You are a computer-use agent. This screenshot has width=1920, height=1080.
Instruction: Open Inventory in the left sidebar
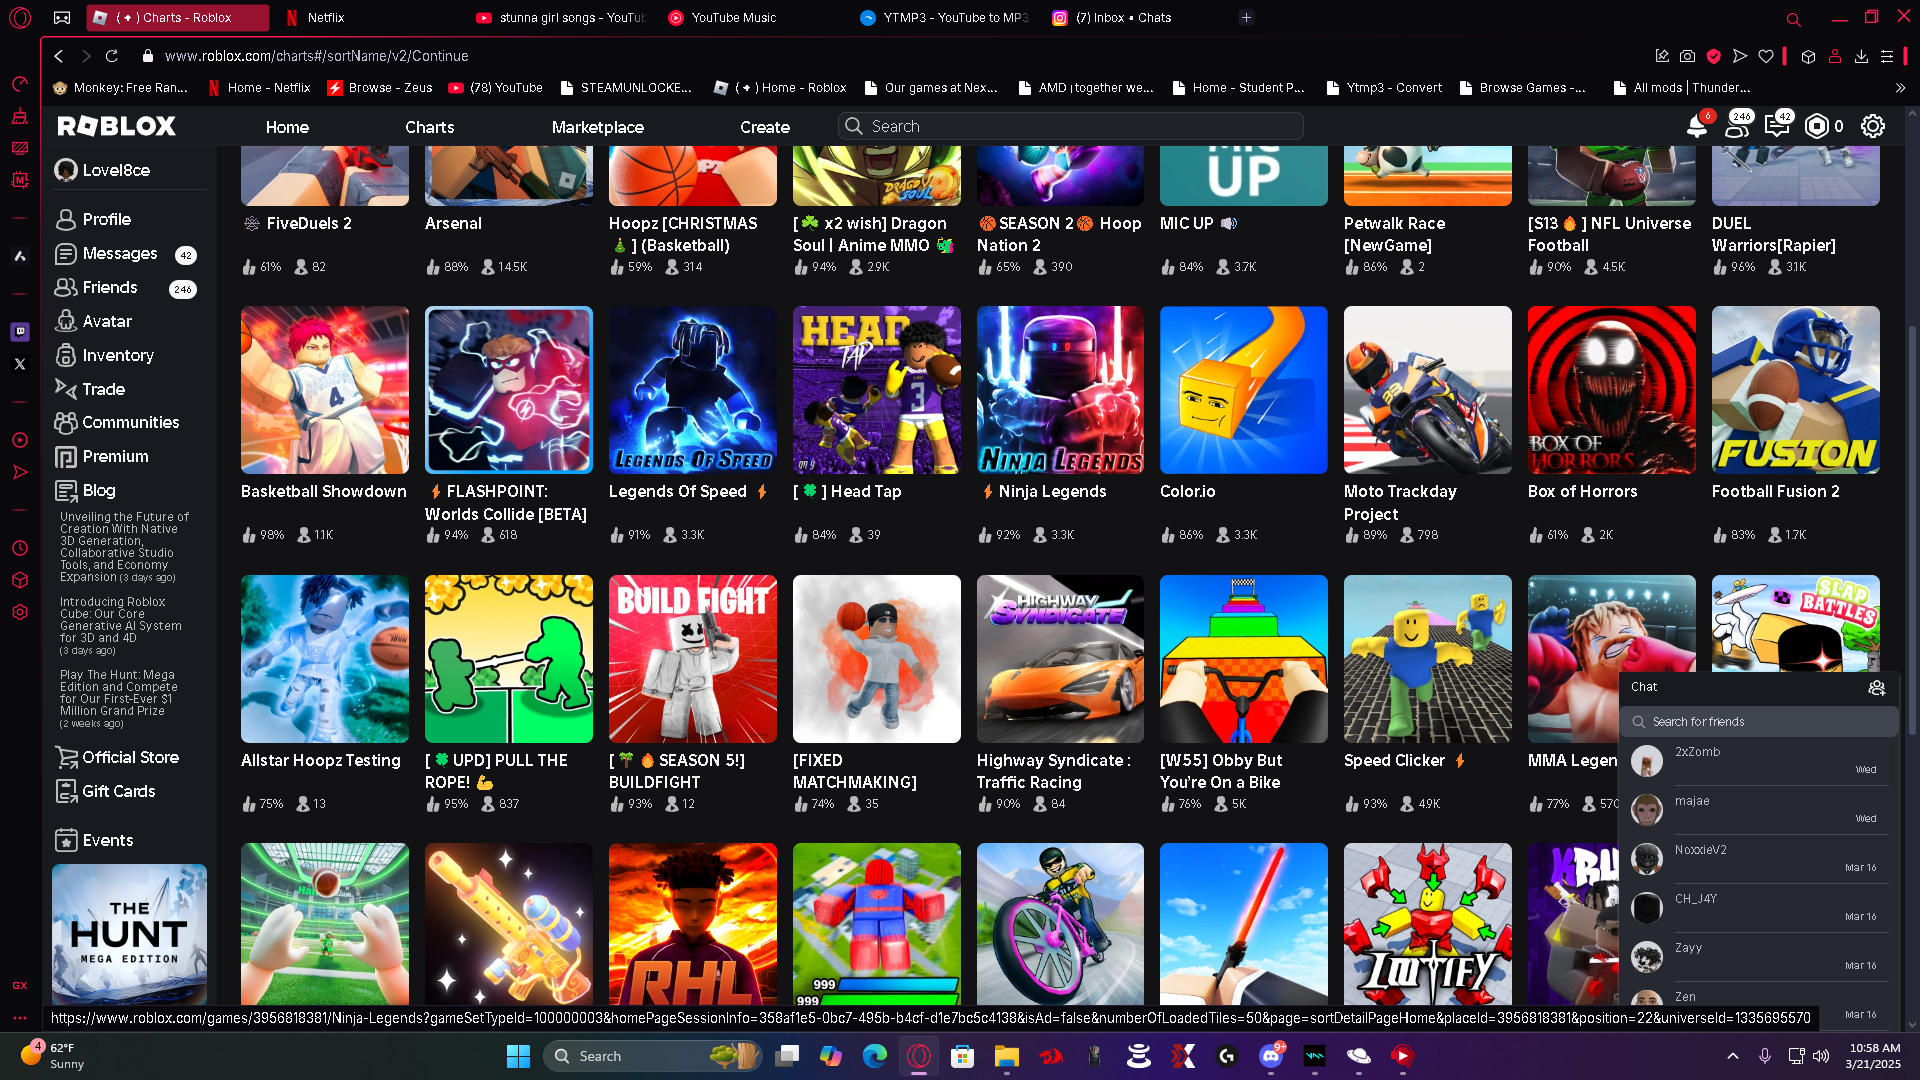117,355
